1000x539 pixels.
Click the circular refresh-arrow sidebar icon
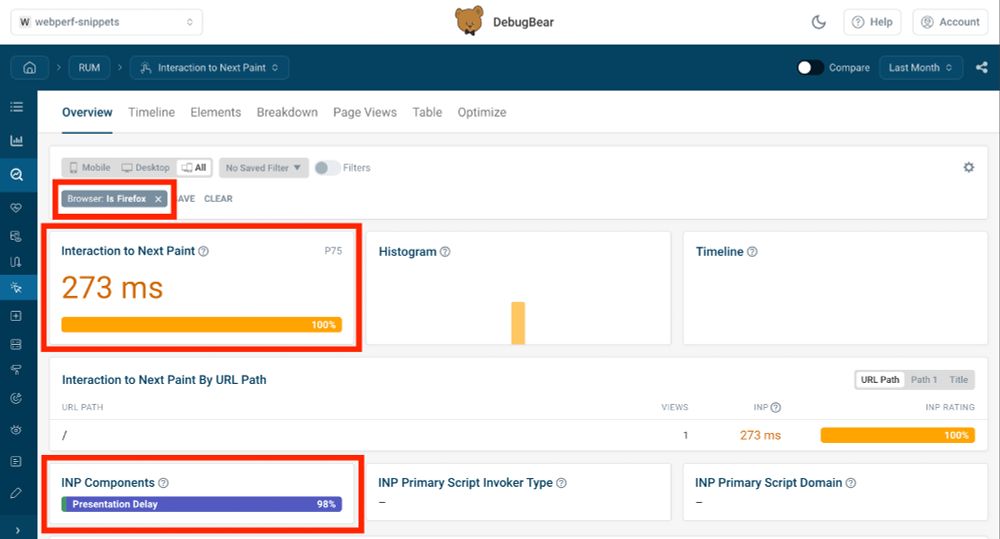point(17,399)
